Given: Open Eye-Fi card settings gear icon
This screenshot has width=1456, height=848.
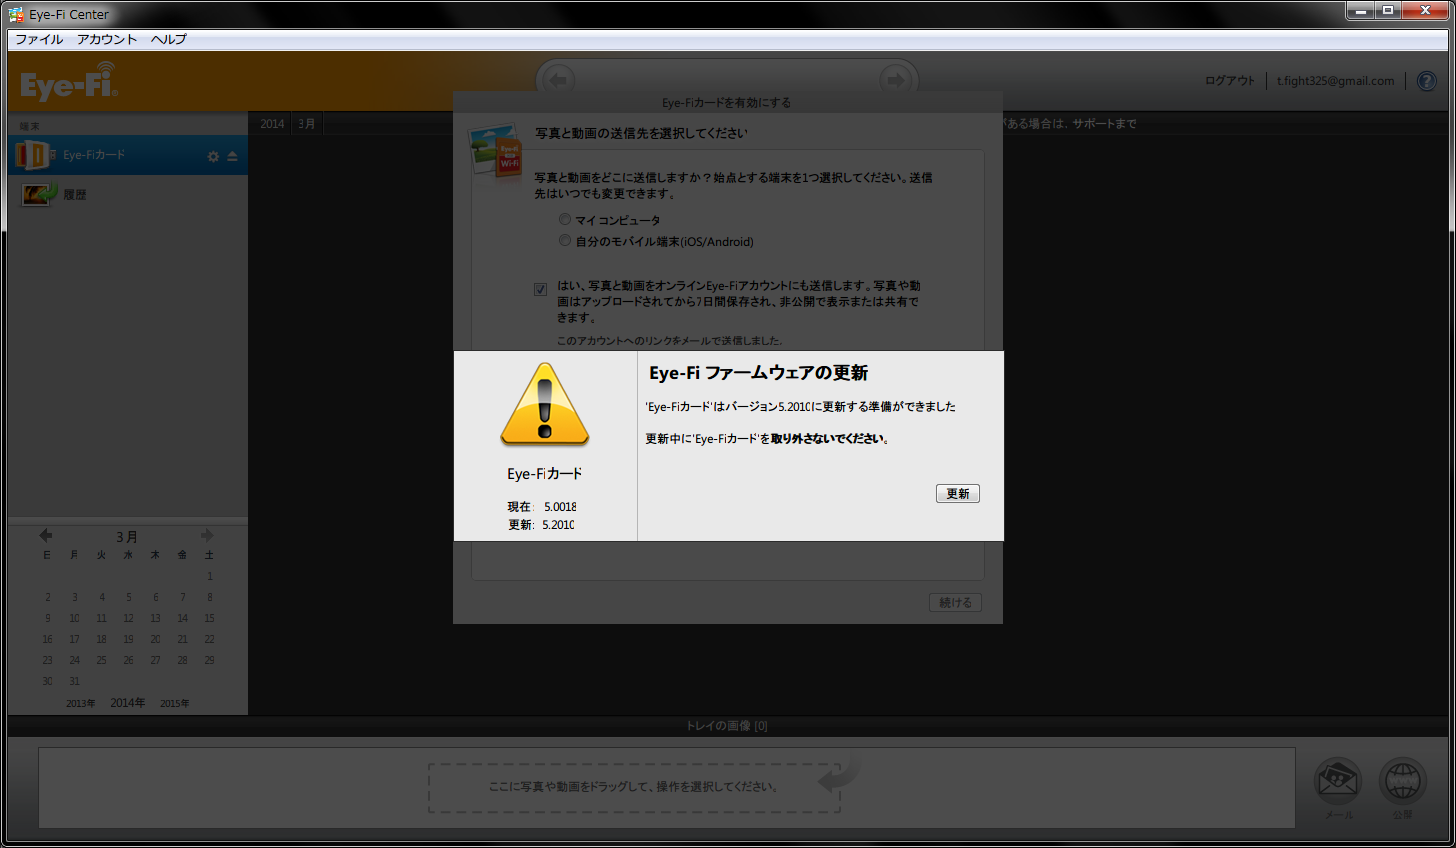Looking at the screenshot, I should click(213, 157).
